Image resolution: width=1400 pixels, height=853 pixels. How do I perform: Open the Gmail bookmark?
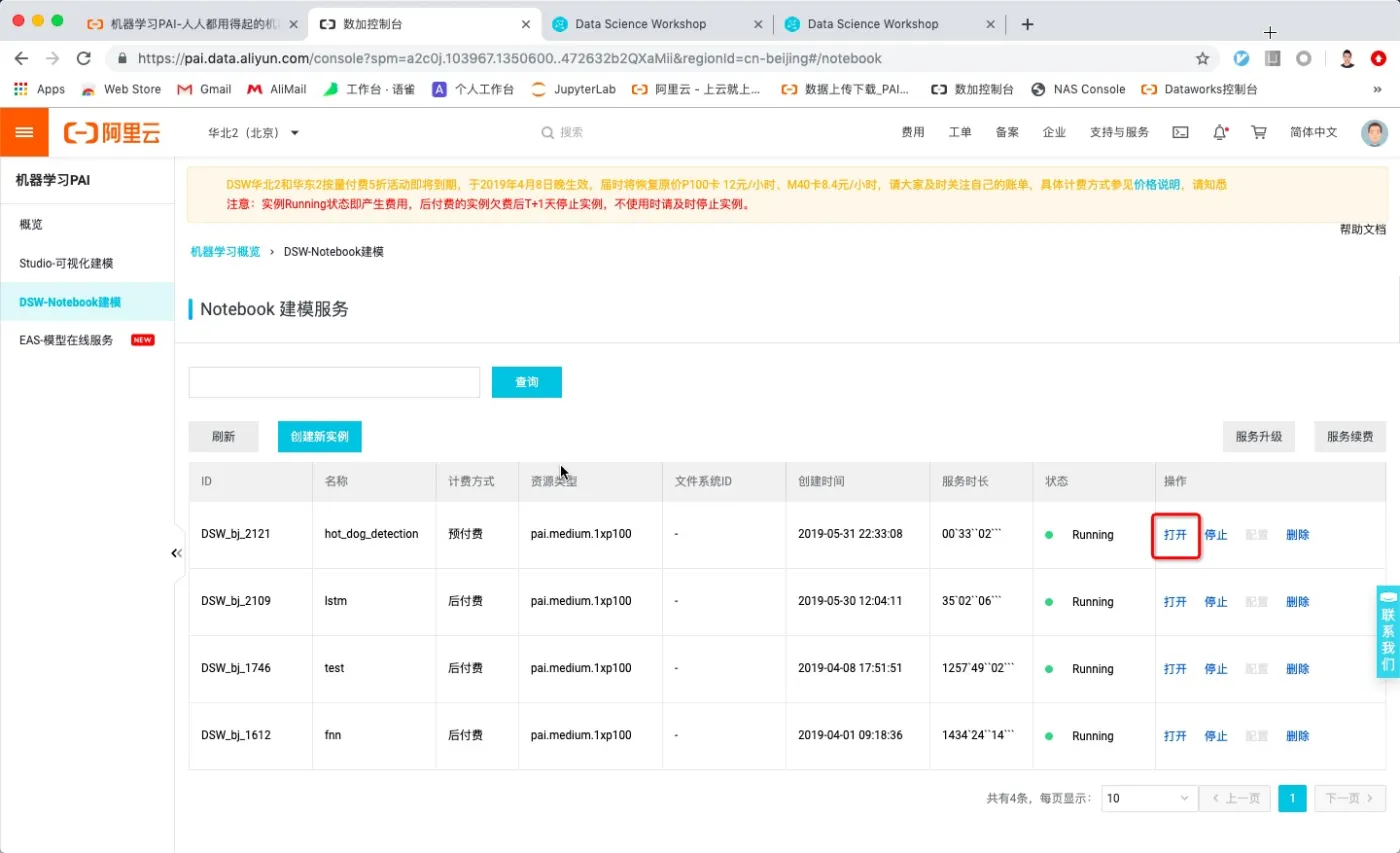(x=204, y=89)
